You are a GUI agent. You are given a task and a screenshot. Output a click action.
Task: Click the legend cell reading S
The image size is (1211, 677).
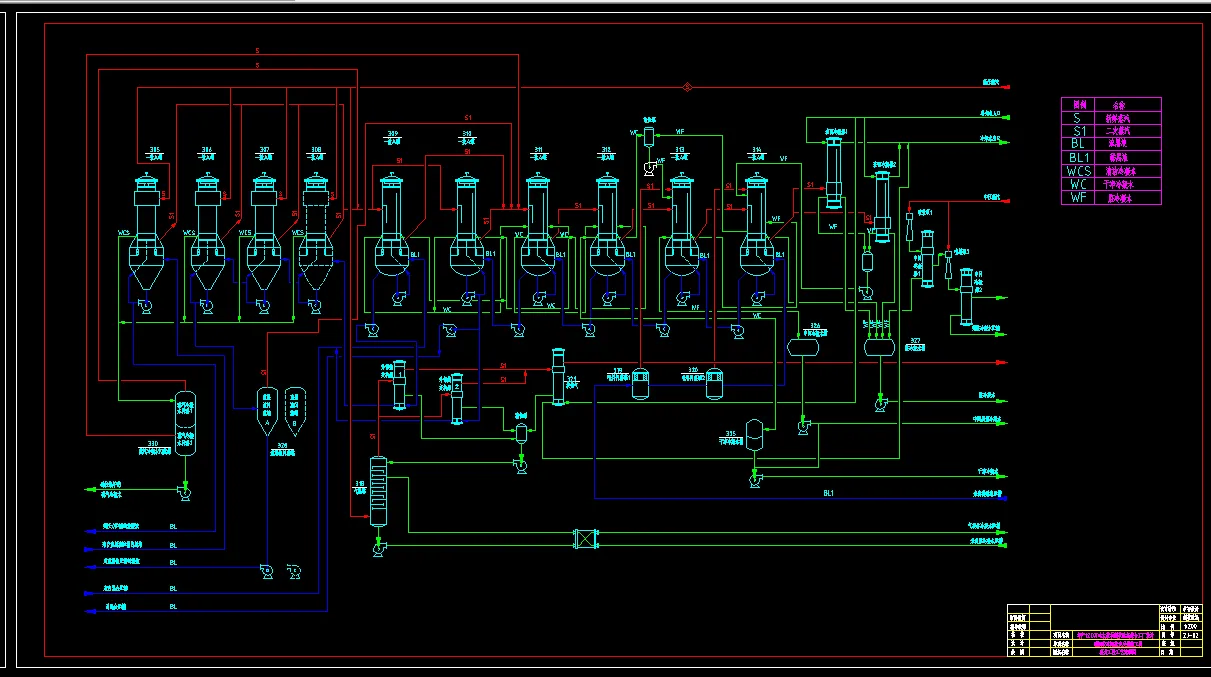(x=1077, y=117)
